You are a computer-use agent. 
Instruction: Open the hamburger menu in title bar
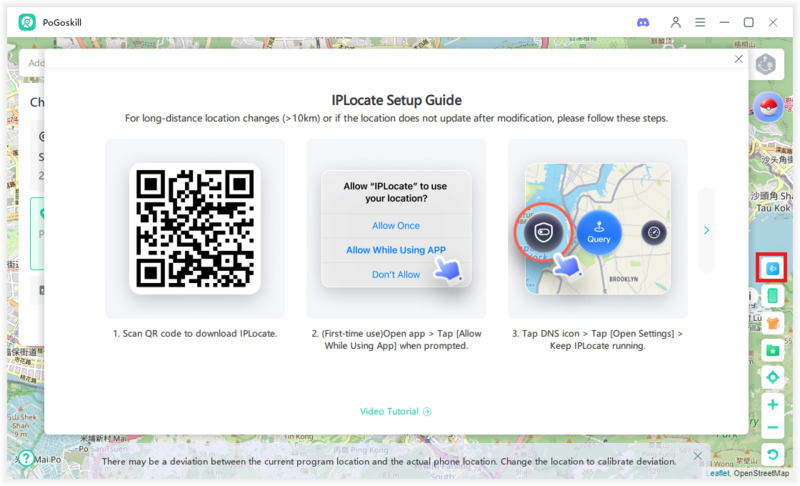click(x=700, y=22)
